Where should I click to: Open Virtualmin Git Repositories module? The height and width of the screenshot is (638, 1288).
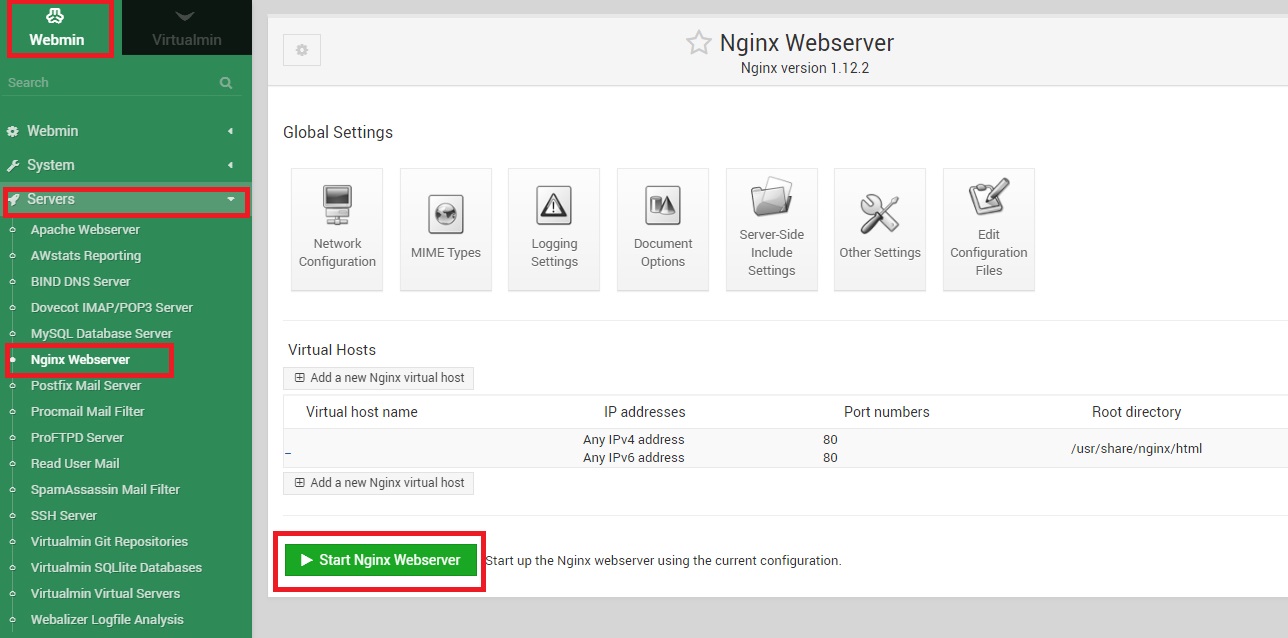pyautogui.click(x=109, y=542)
